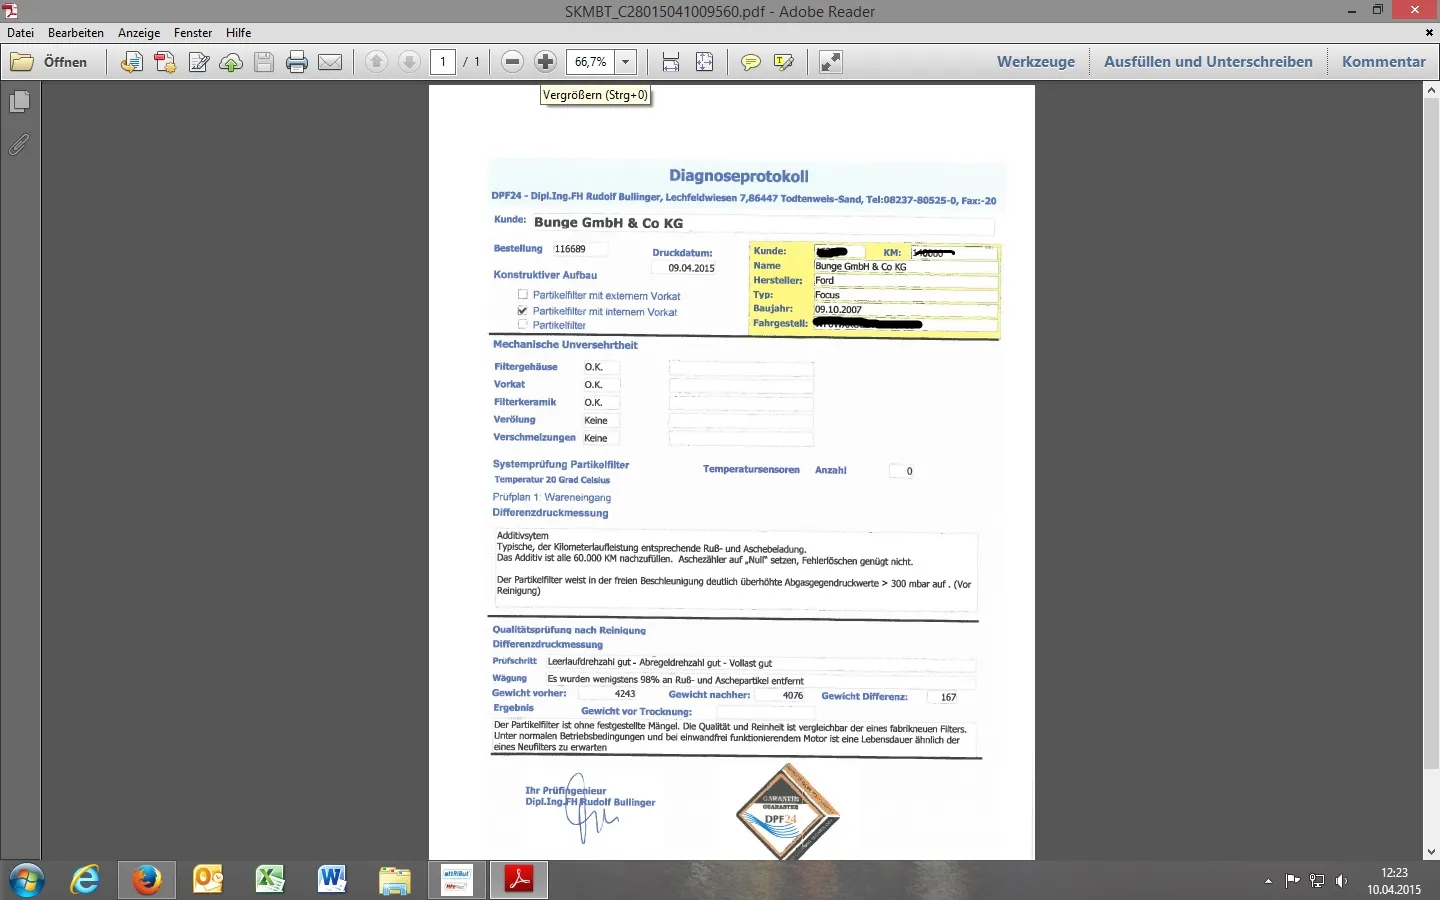Open the Werkzeuge pane
This screenshot has width=1440, height=900.
click(x=1035, y=62)
